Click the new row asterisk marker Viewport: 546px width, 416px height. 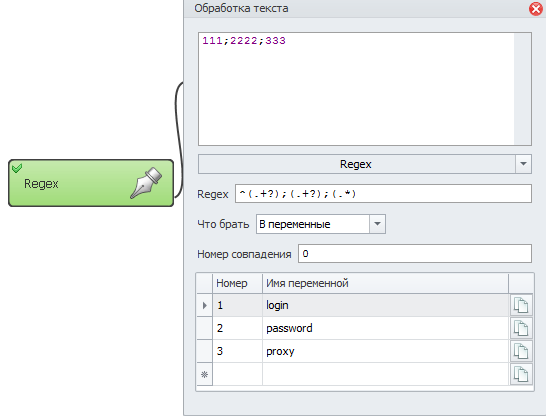pos(204,374)
